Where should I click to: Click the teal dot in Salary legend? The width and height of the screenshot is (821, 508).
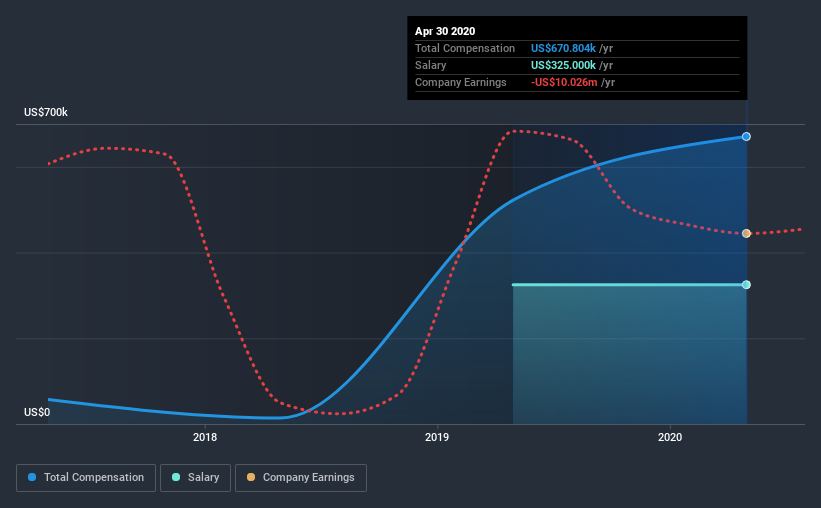coord(176,477)
